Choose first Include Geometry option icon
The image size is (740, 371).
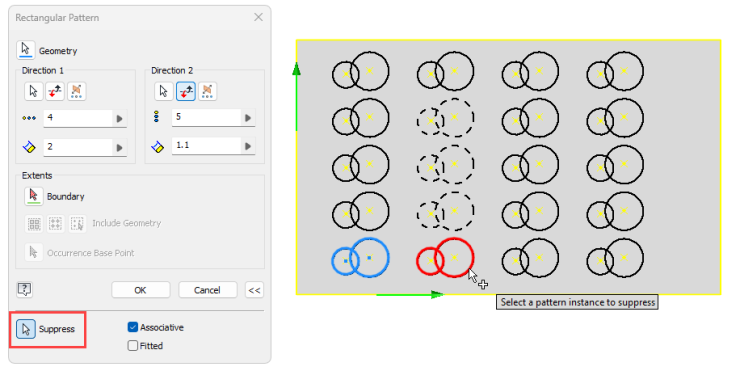[34, 224]
